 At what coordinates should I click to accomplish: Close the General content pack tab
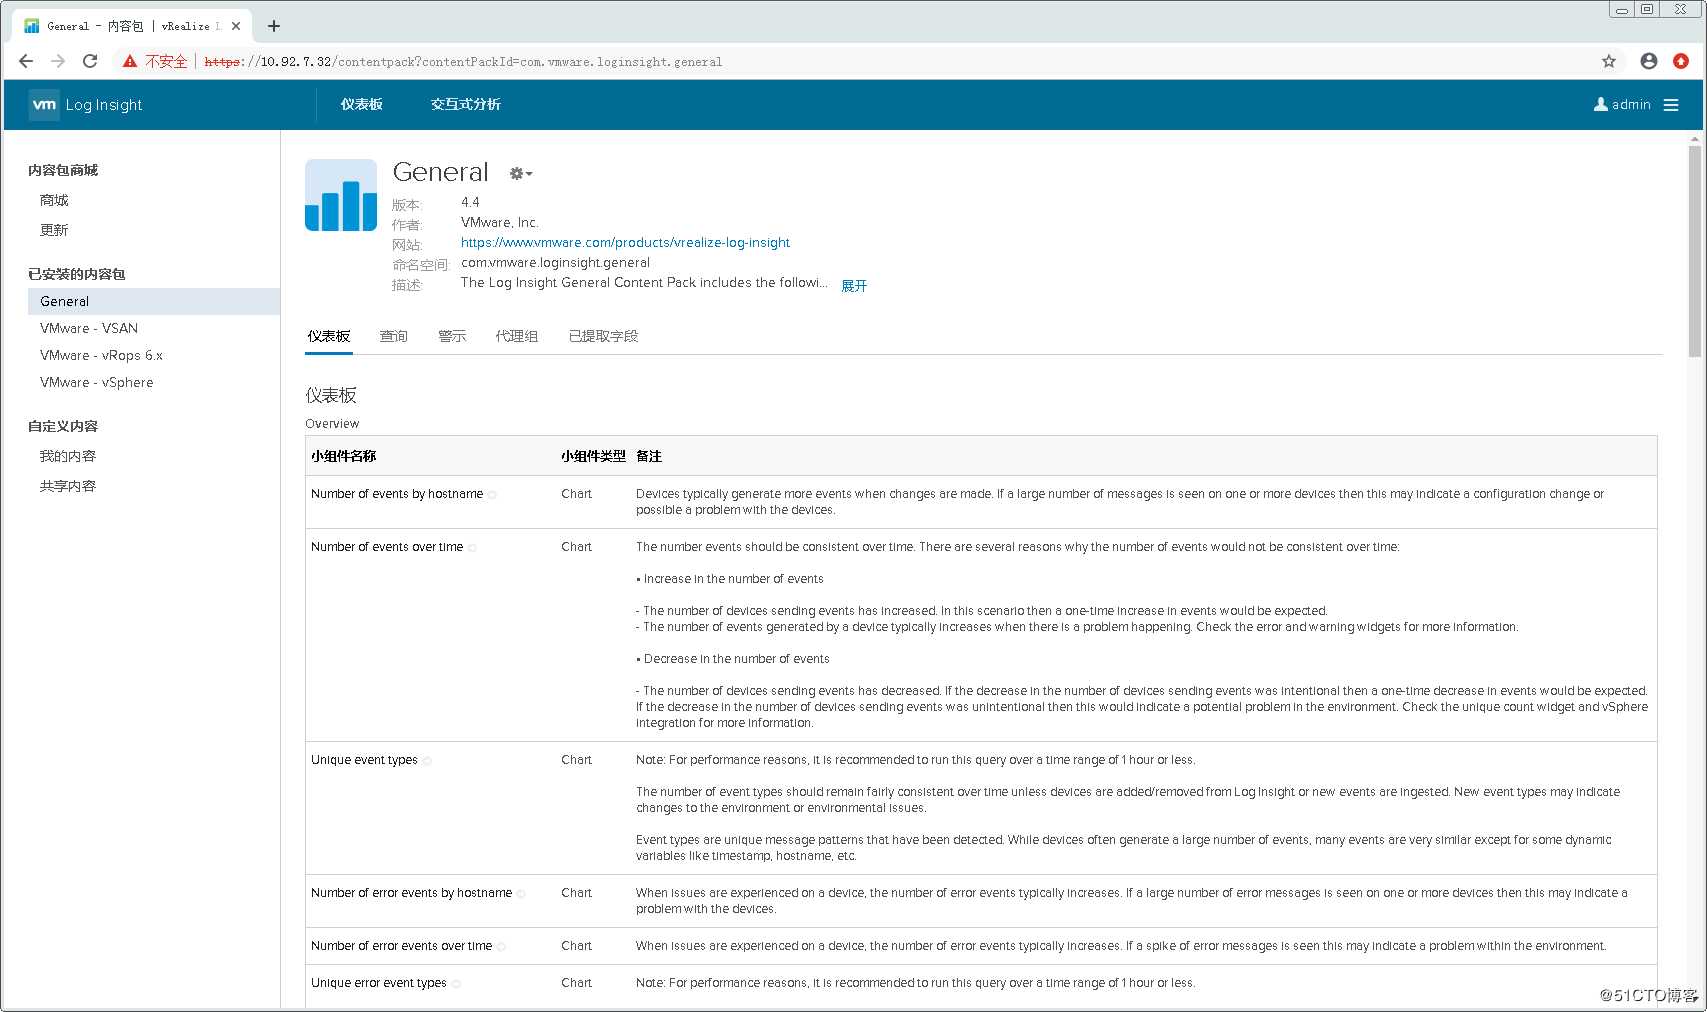pos(236,26)
